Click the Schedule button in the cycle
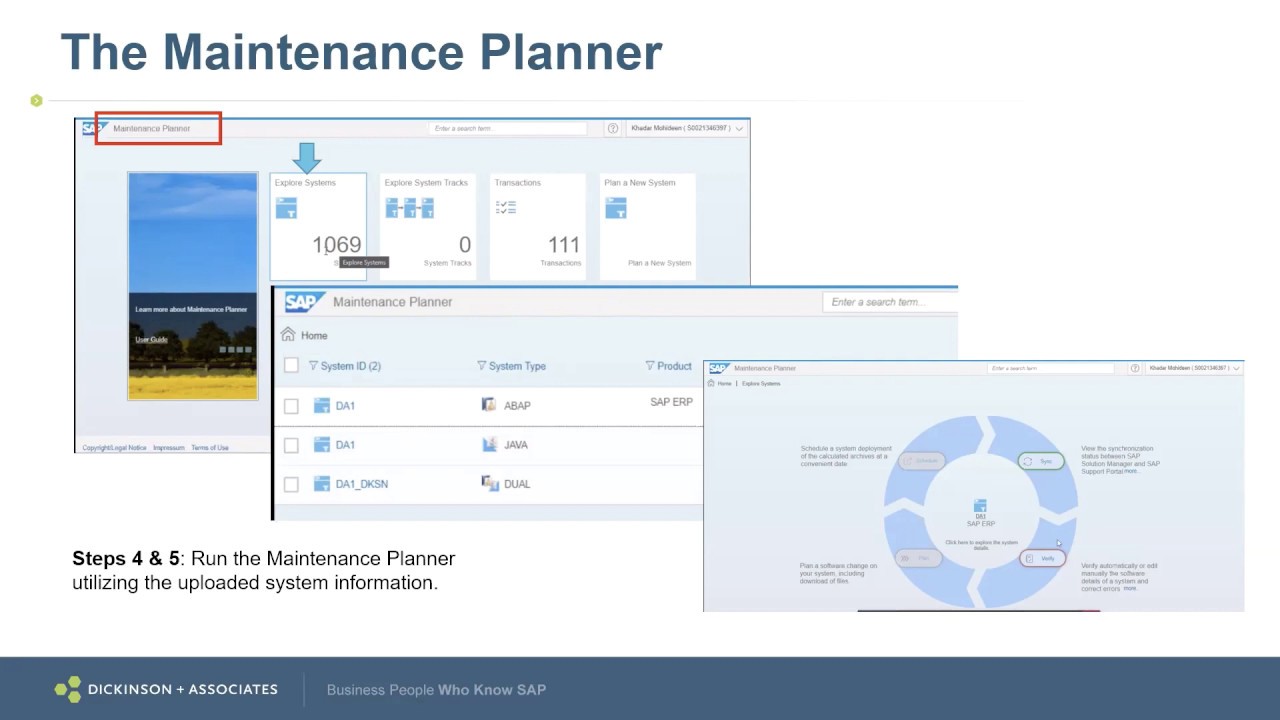 921,461
